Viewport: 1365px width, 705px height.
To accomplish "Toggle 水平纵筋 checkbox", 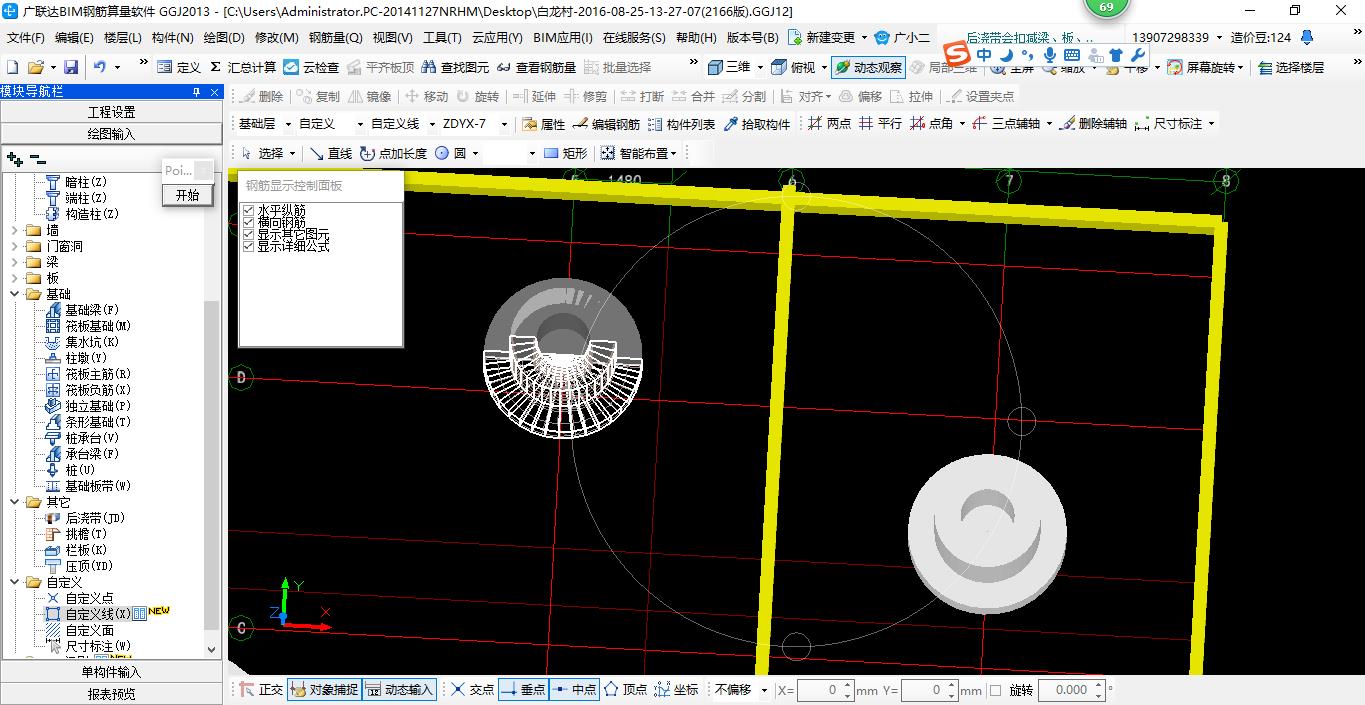I will (249, 211).
